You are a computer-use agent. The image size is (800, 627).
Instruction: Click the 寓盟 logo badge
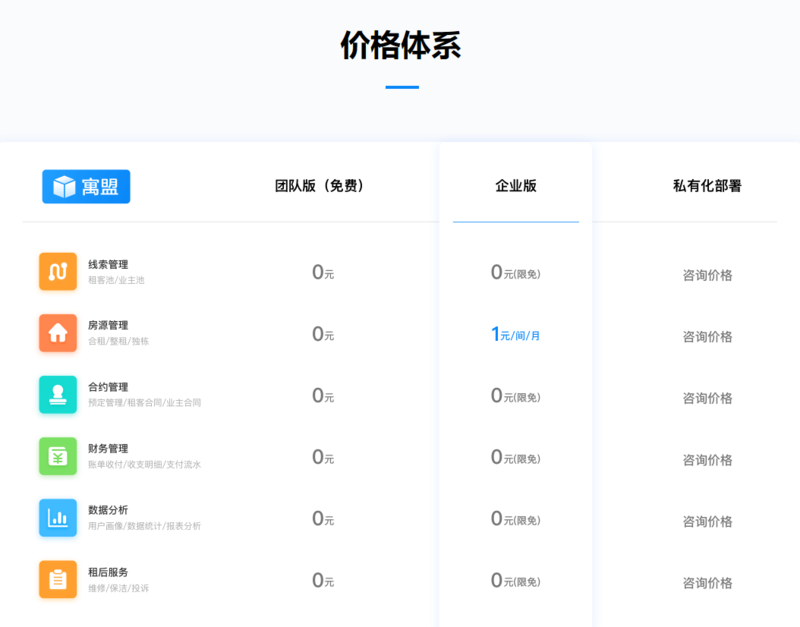point(86,187)
